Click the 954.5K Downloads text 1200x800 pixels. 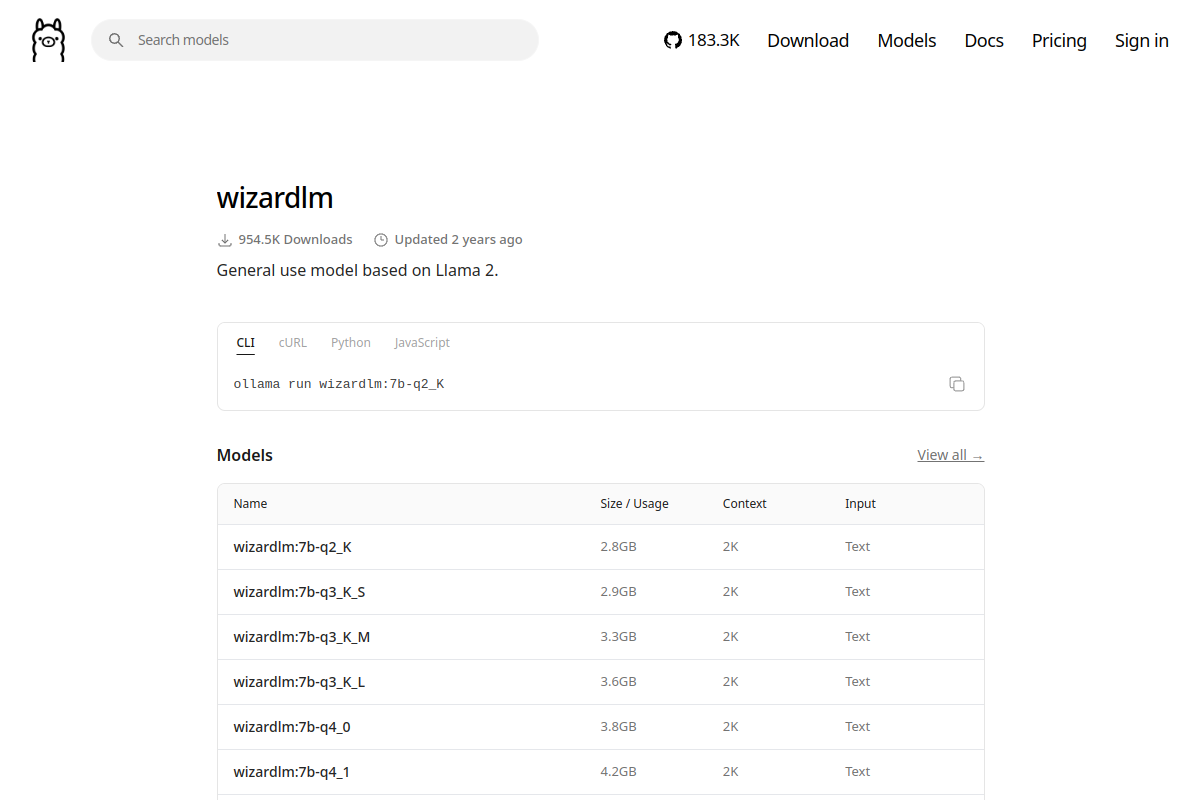tap(295, 240)
